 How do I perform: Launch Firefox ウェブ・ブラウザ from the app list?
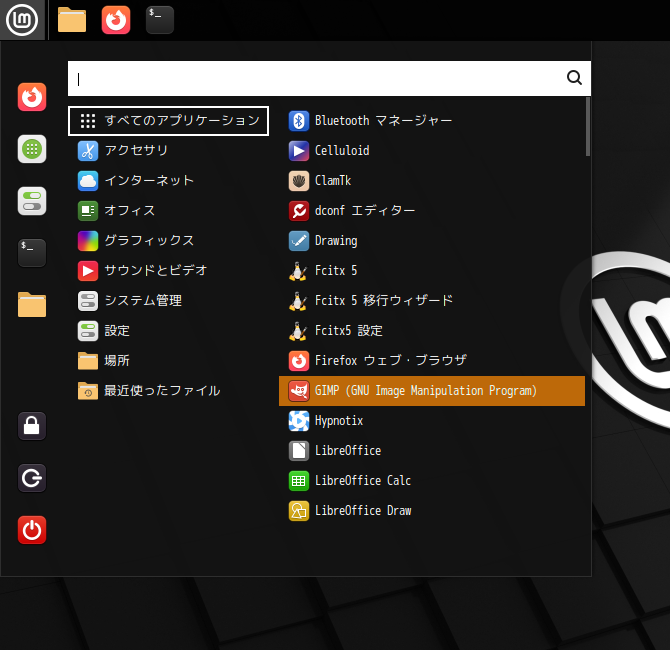click(432, 361)
